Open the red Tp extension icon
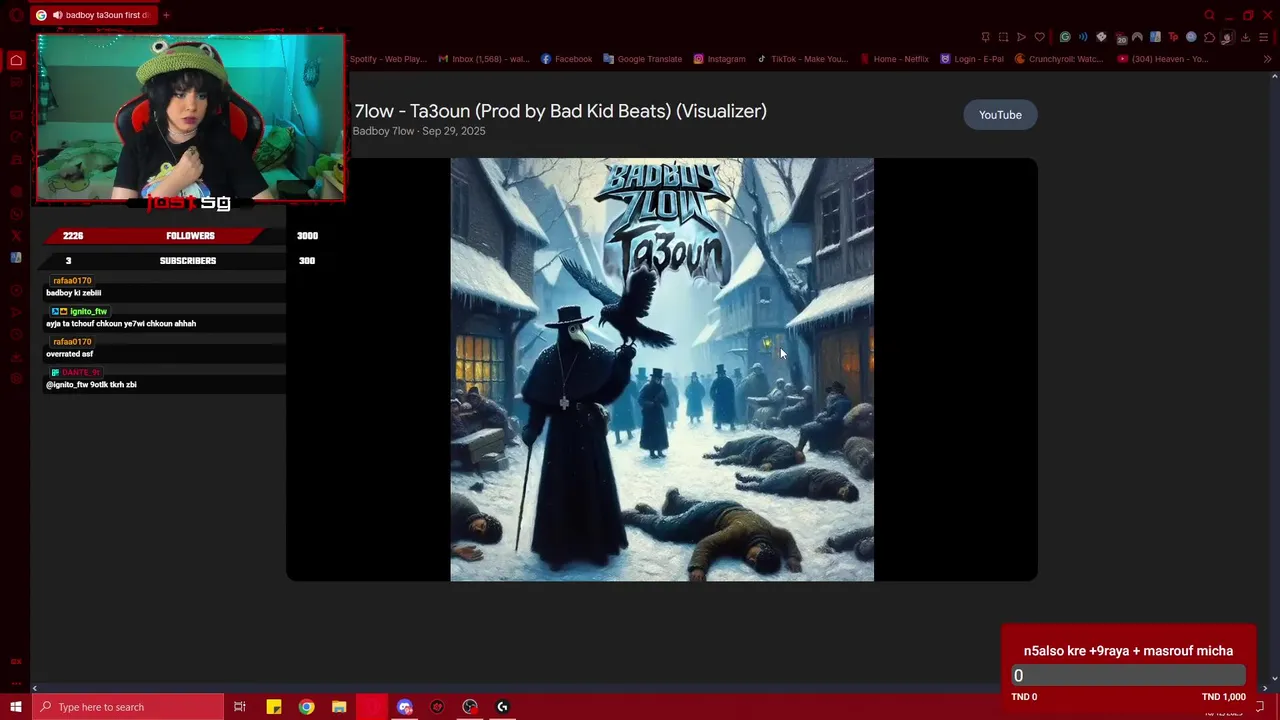Image resolution: width=1280 pixels, height=720 pixels. 1173,37
